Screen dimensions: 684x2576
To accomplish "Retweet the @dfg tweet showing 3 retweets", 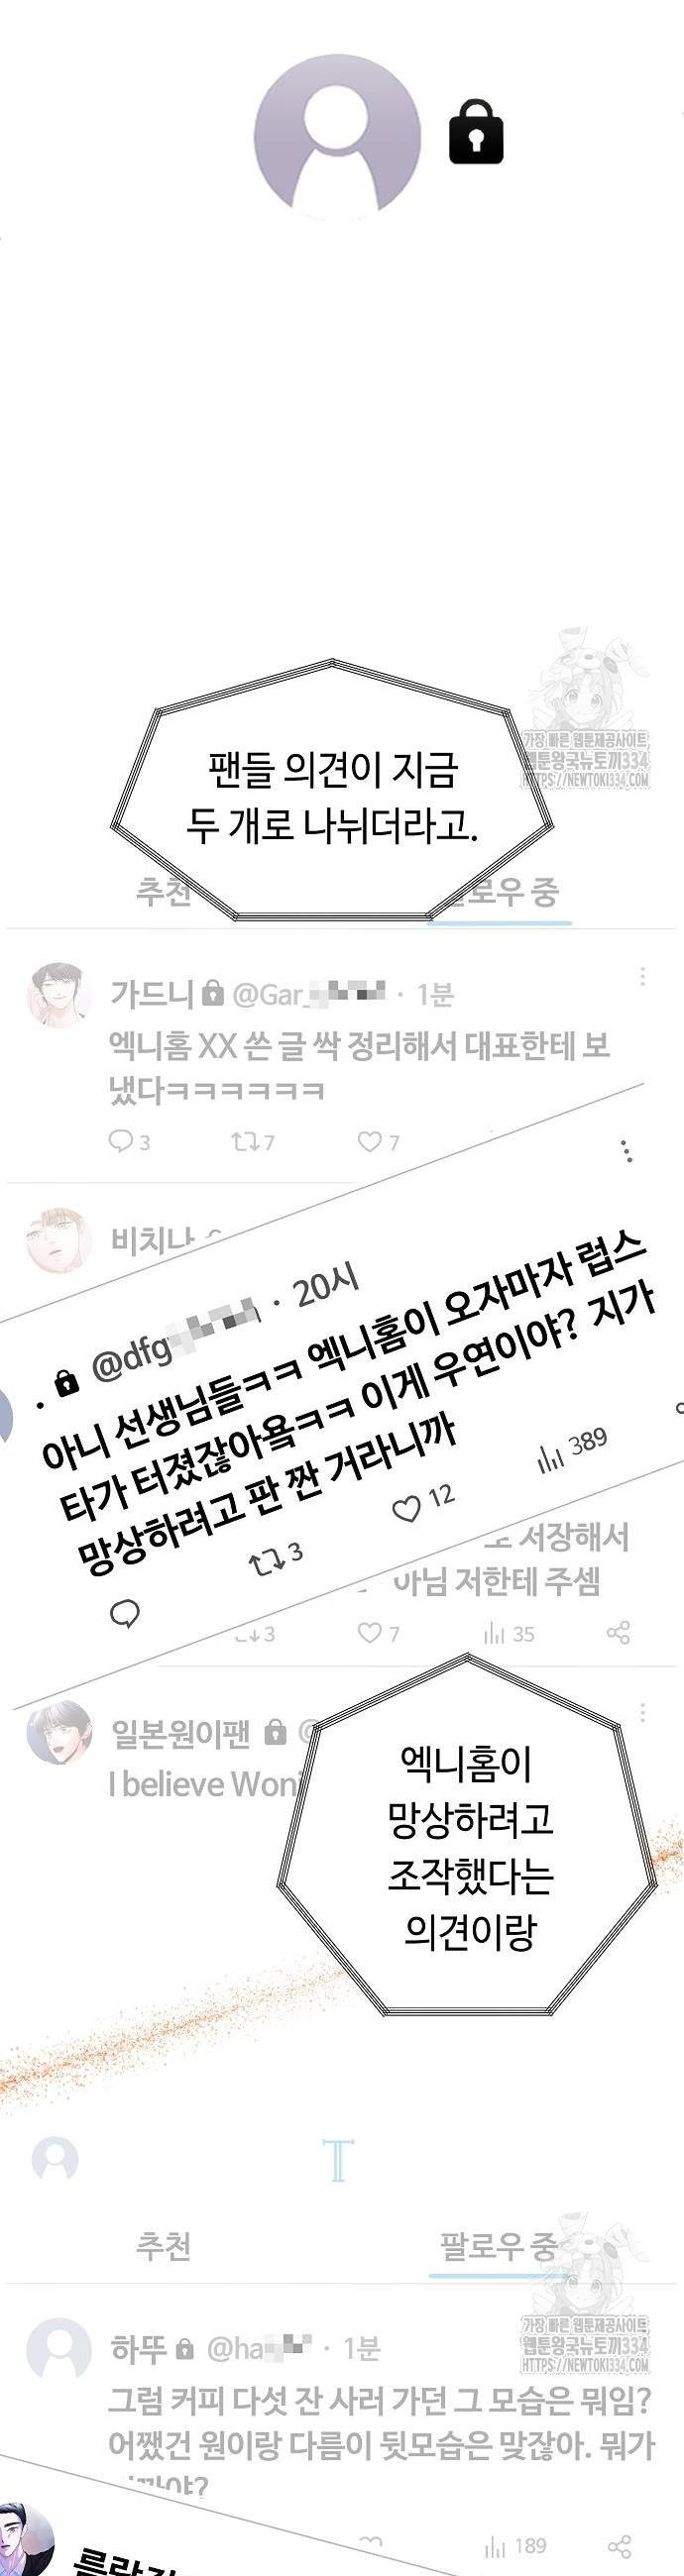I will pyautogui.click(x=264, y=1561).
